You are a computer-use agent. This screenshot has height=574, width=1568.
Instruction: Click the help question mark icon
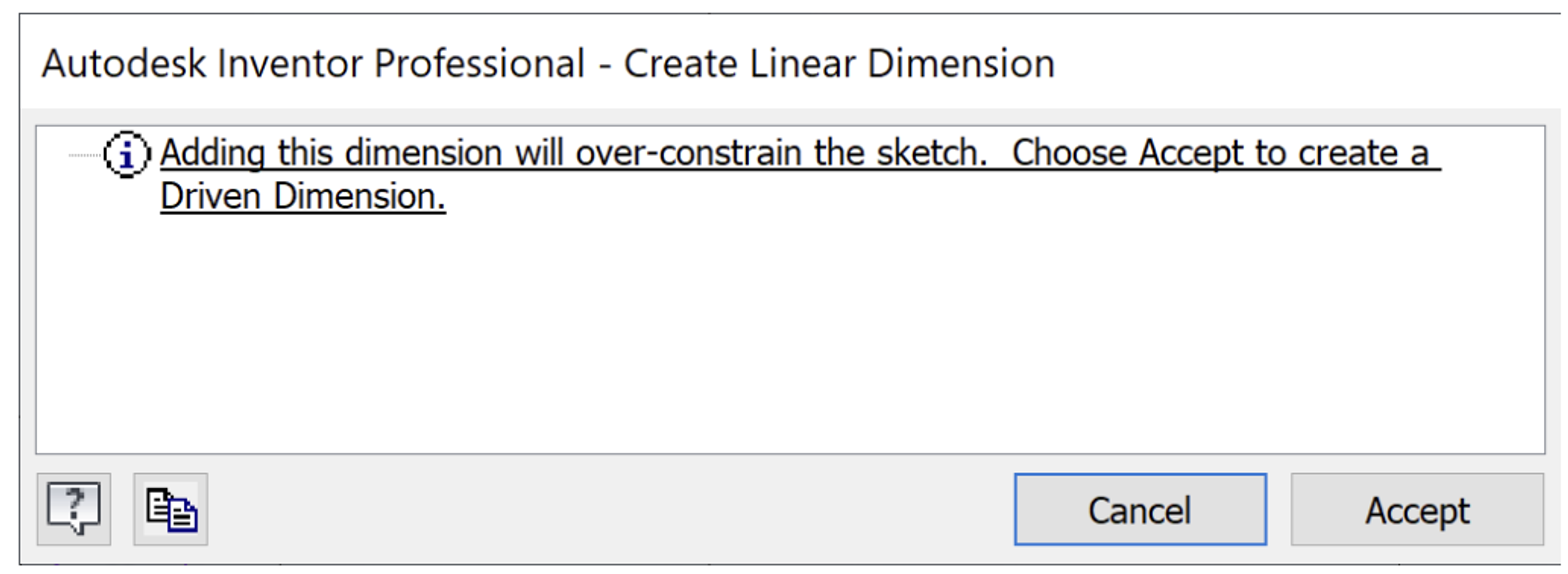tap(74, 509)
